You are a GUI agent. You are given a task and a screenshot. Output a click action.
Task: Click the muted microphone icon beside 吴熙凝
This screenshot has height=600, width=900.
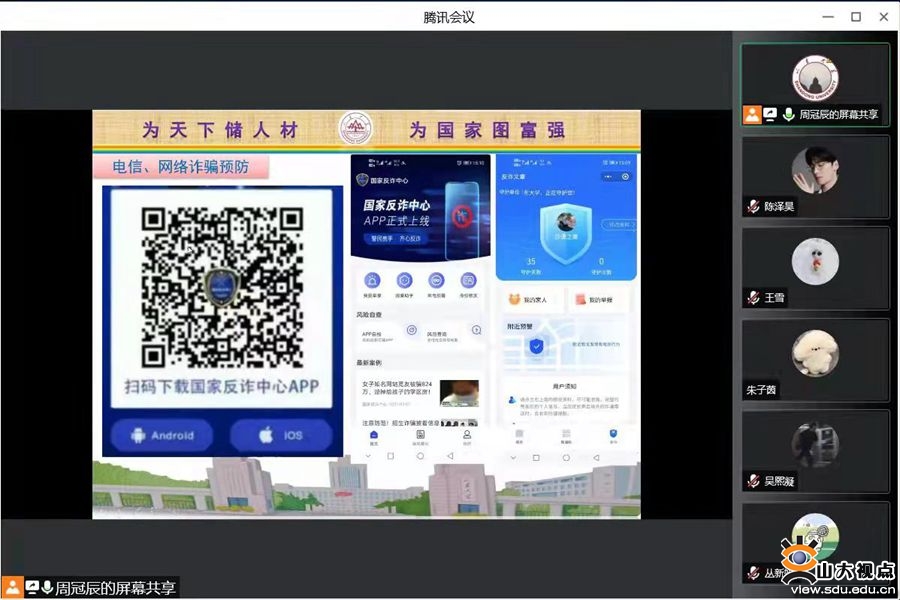coord(753,481)
